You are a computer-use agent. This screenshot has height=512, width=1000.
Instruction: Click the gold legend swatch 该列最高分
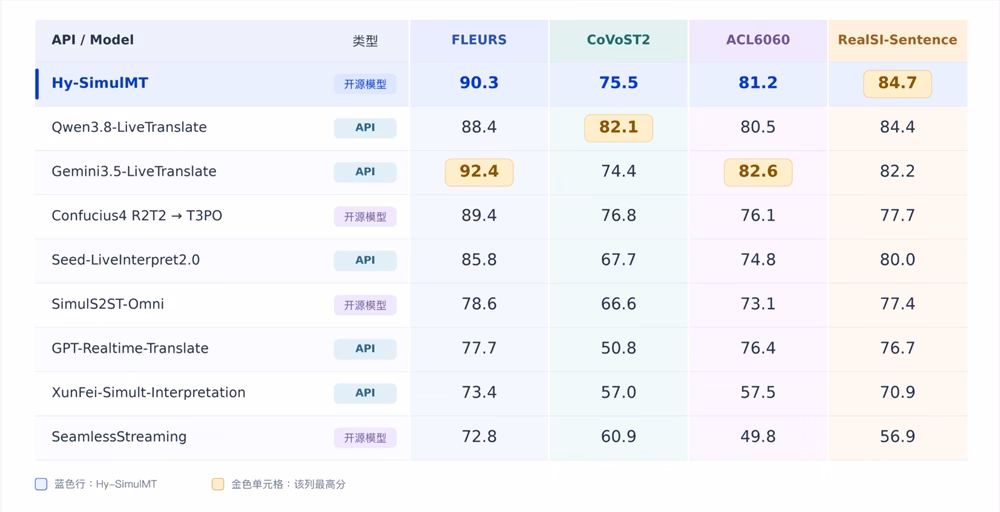click(x=218, y=484)
